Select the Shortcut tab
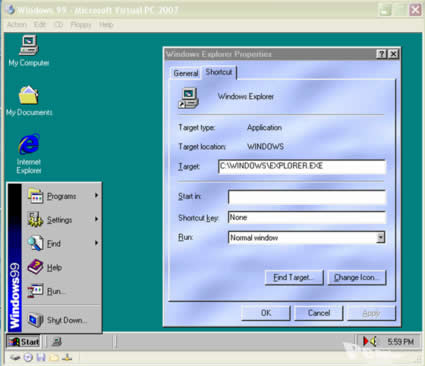 coord(219,72)
